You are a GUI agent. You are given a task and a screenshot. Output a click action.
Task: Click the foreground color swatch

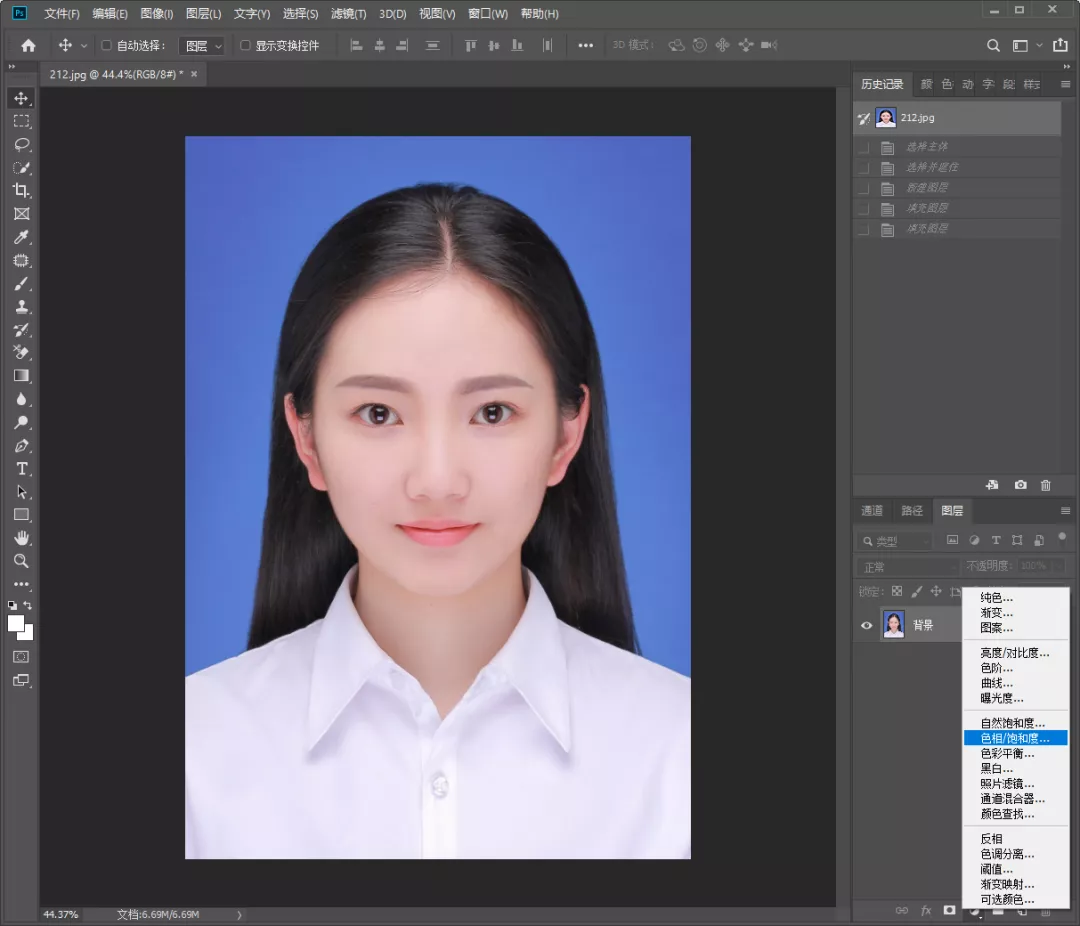[16, 623]
